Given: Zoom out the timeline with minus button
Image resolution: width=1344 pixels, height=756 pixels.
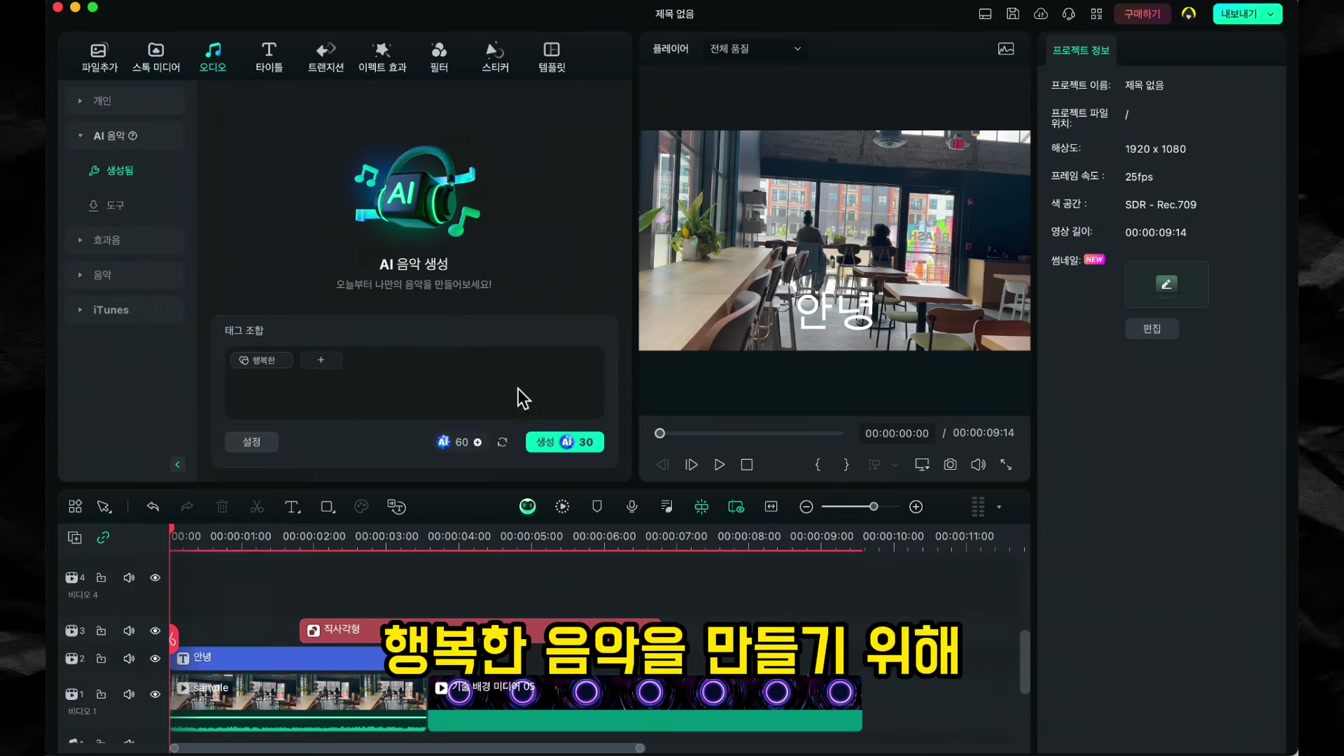Looking at the screenshot, I should click(806, 508).
